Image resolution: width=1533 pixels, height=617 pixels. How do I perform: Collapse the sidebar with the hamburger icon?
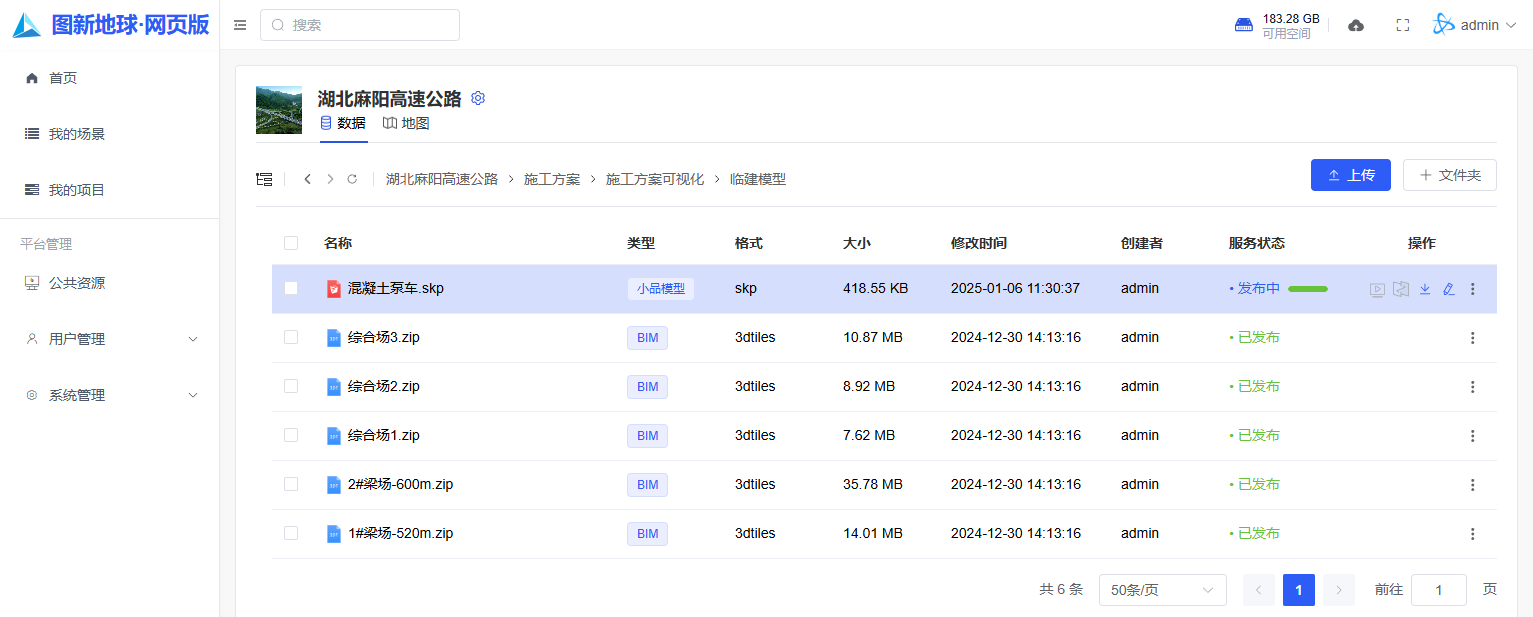click(240, 25)
